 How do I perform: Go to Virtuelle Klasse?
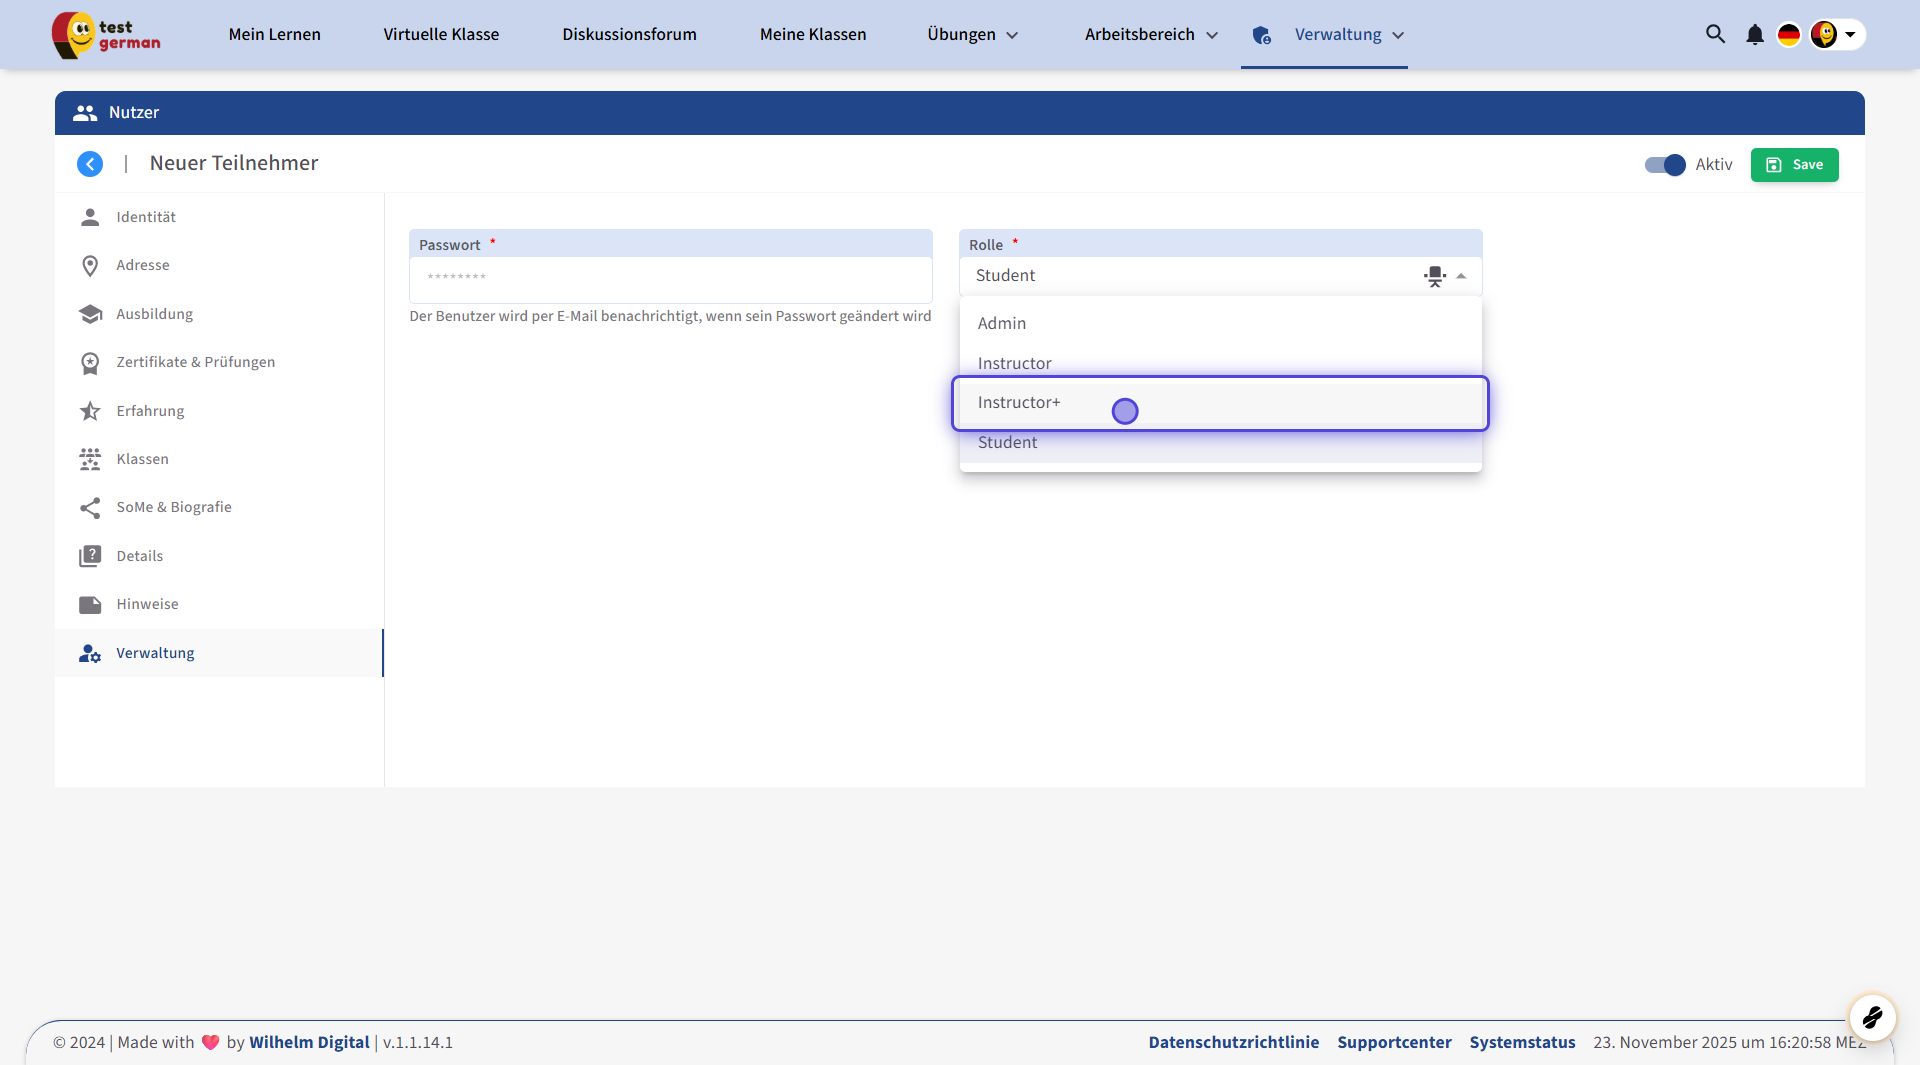pyautogui.click(x=441, y=35)
